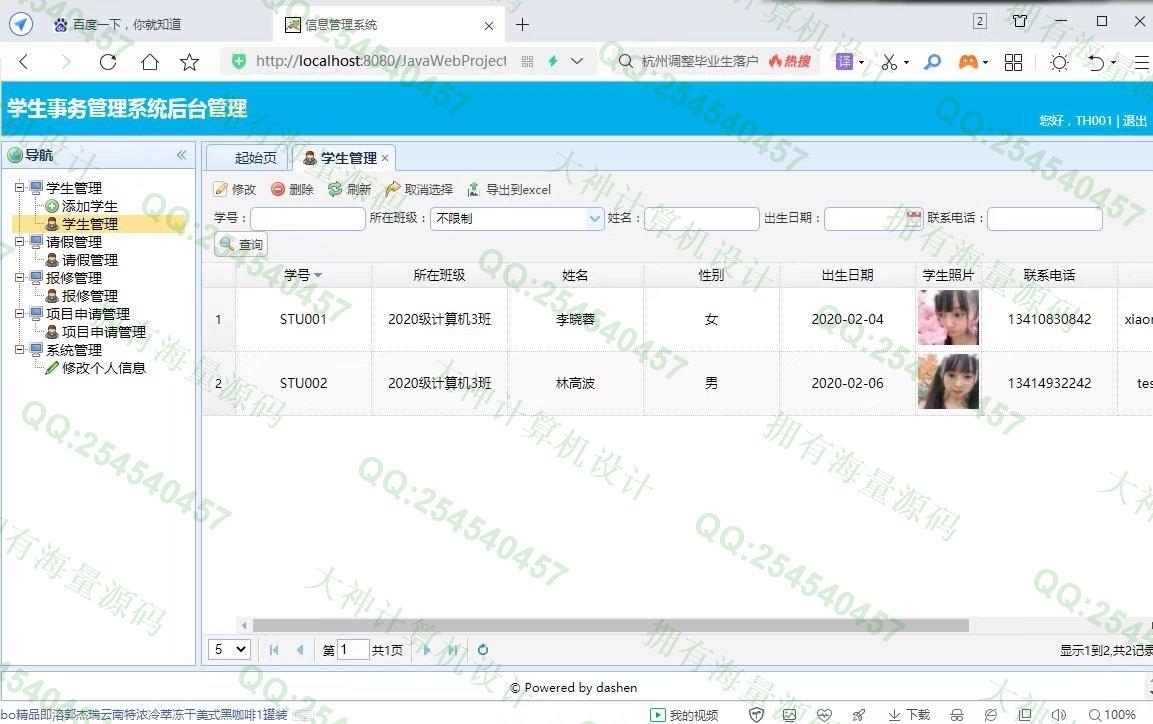Open 添加学生 in navigation tree
1153x724 pixels.
[x=89, y=206]
